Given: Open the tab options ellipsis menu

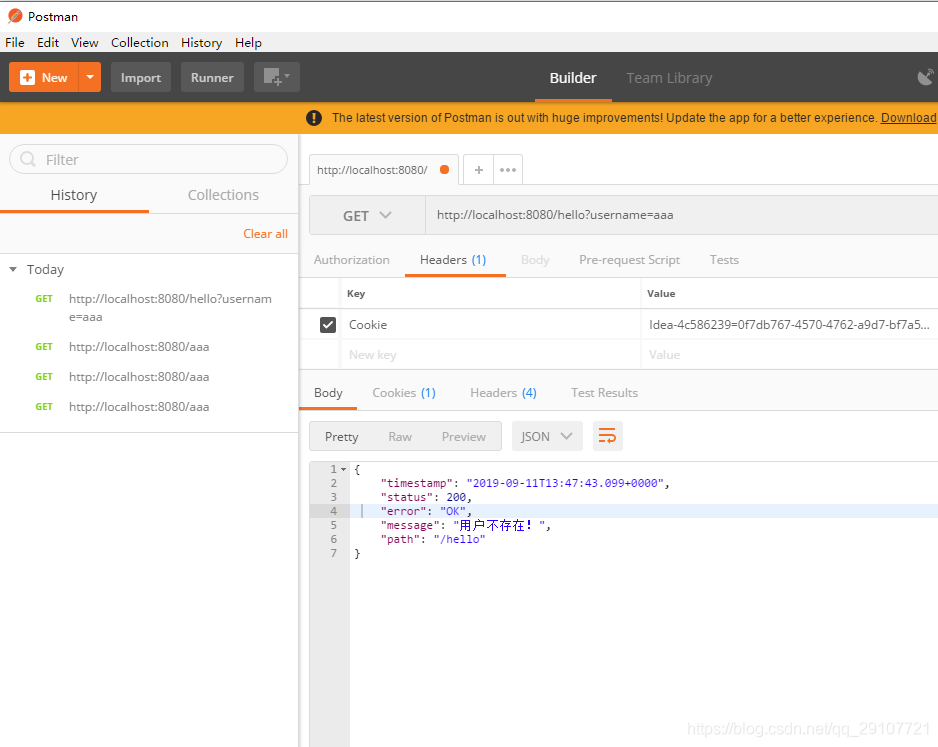Looking at the screenshot, I should tap(508, 170).
